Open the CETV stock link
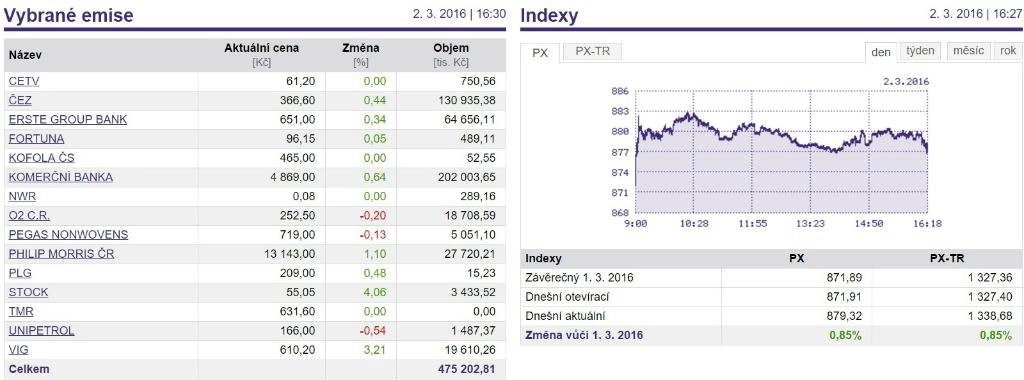 click(x=24, y=82)
